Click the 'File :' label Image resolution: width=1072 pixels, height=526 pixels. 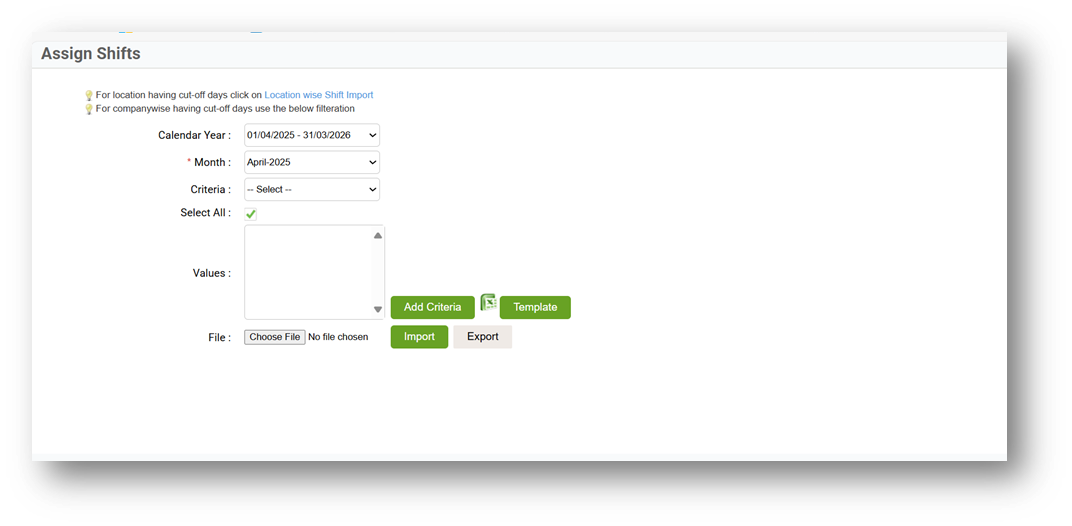220,337
